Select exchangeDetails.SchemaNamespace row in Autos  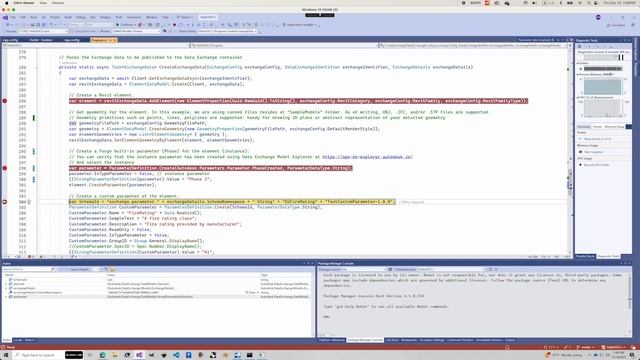tap(38, 293)
